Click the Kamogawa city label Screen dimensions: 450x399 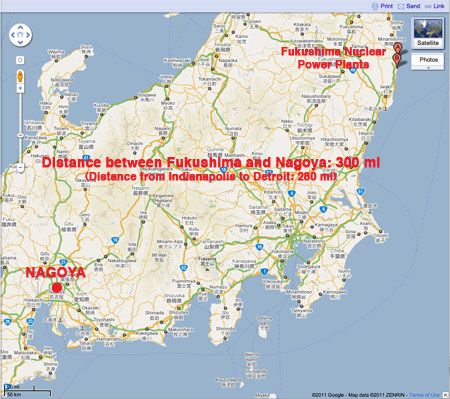pos(334,294)
